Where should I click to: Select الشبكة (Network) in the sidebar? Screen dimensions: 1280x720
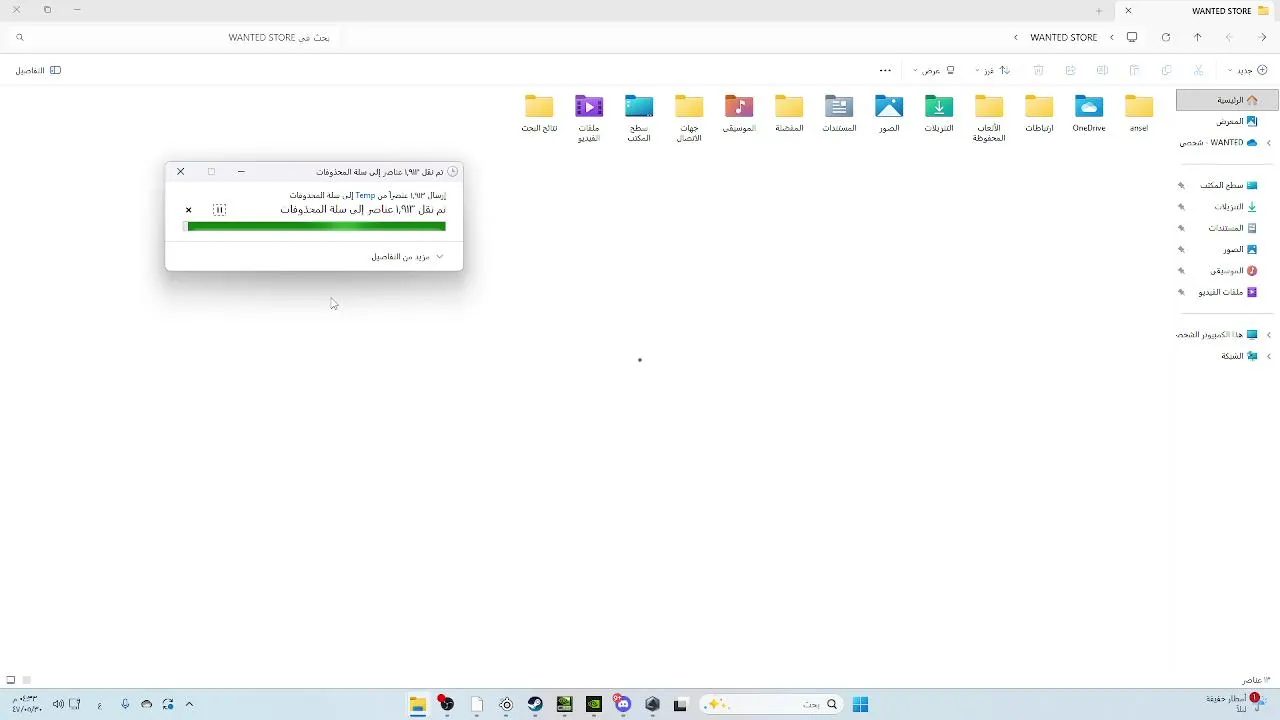(x=1239, y=356)
